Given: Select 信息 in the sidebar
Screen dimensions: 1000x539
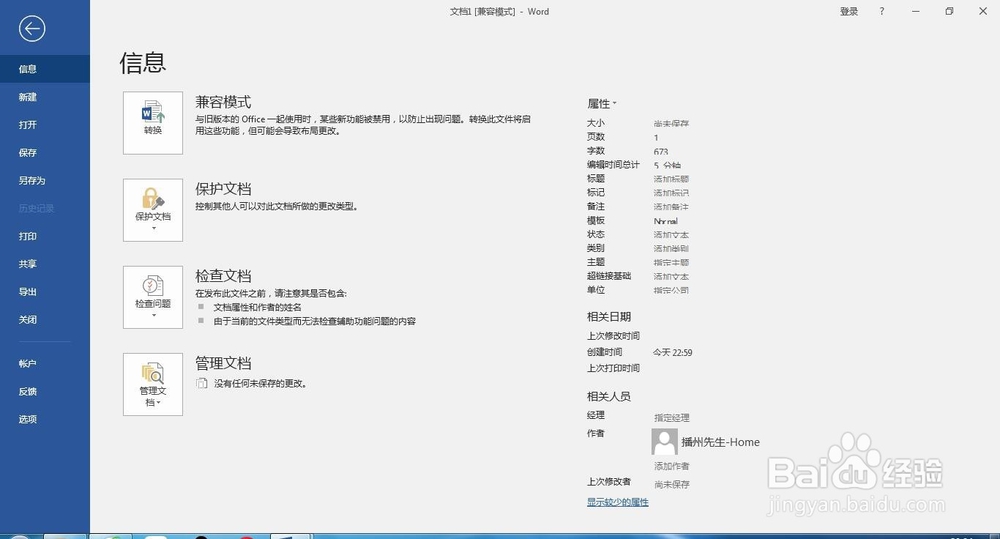Looking at the screenshot, I should pos(45,69).
